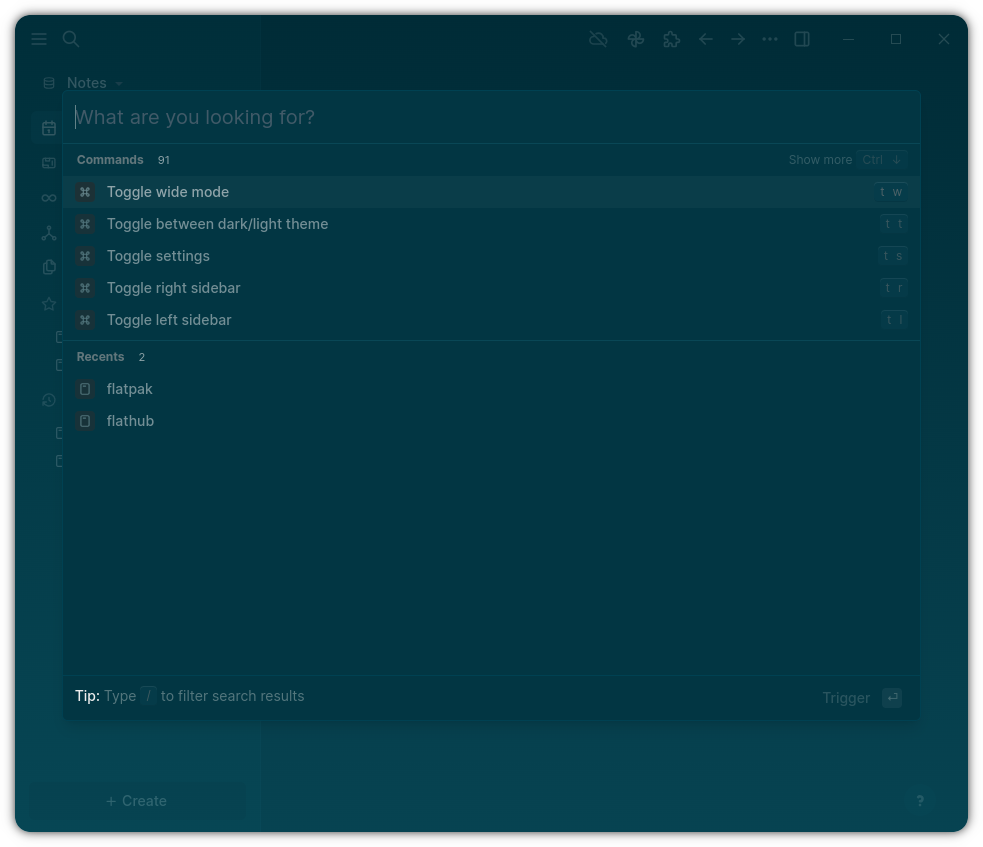Focus the 'What are you looking for?' field
The height and width of the screenshot is (847, 983).
pyautogui.click(x=490, y=117)
